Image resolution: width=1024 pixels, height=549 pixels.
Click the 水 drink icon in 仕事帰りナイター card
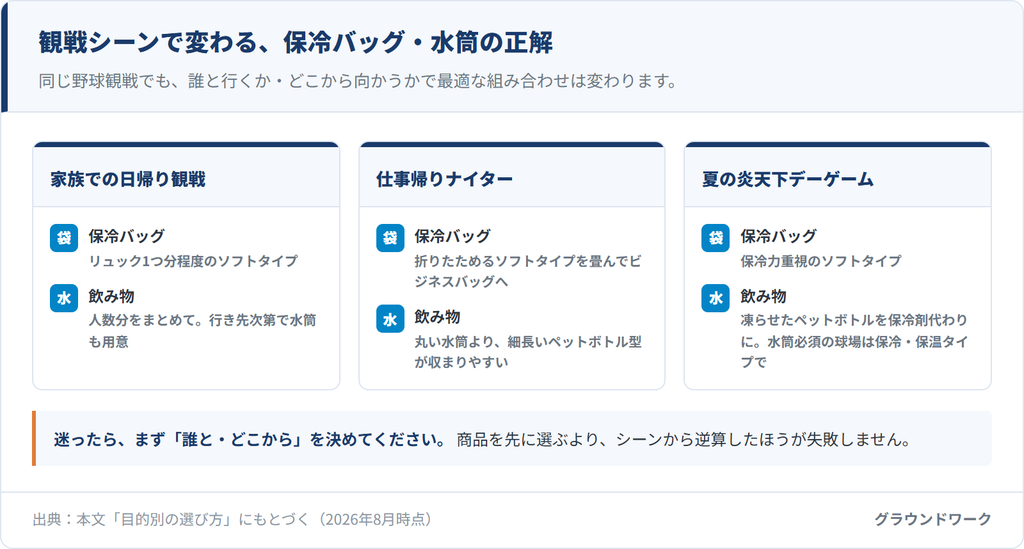(390, 319)
